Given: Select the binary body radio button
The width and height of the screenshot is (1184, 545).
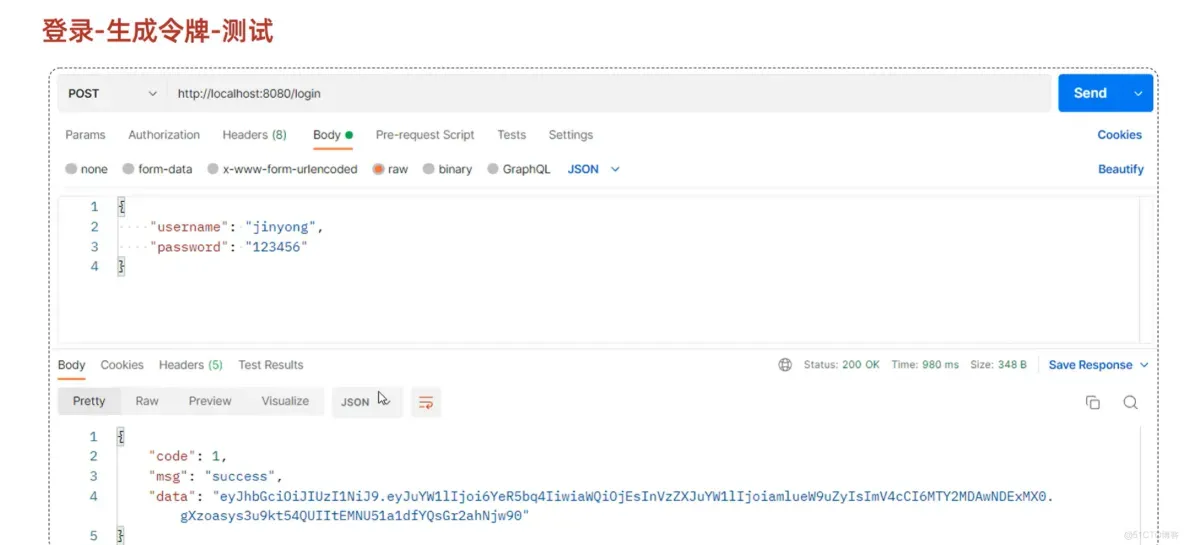Looking at the screenshot, I should (x=429, y=169).
